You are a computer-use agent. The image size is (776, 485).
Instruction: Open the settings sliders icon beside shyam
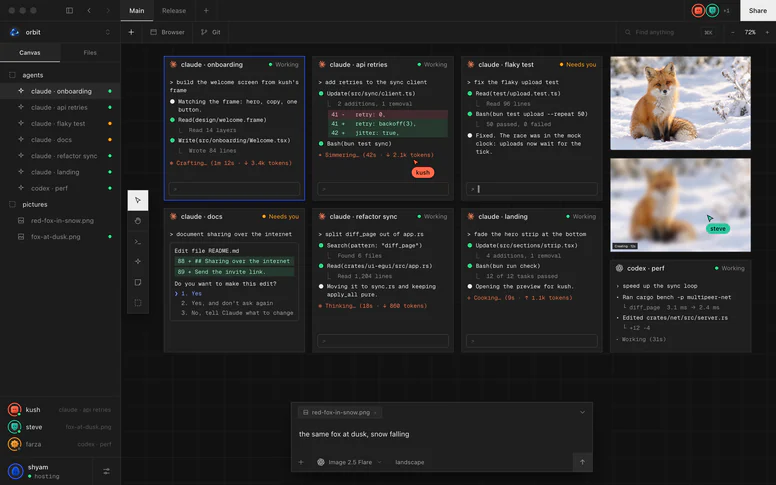click(106, 471)
